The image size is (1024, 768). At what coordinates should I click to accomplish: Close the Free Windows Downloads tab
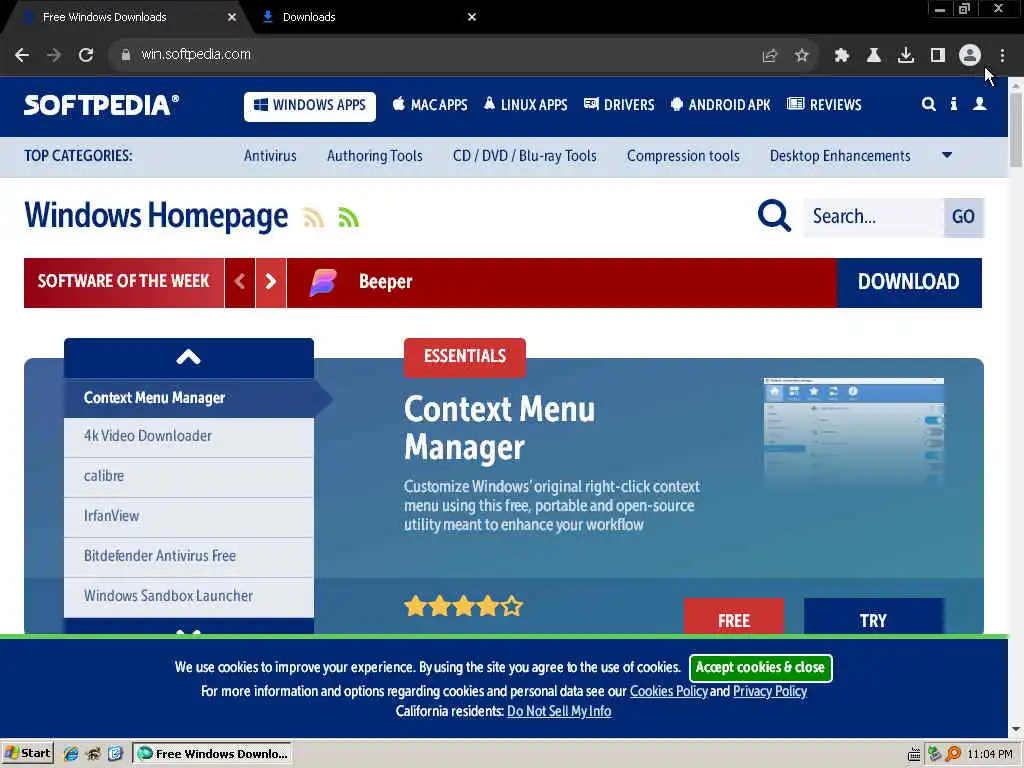pos(232,17)
